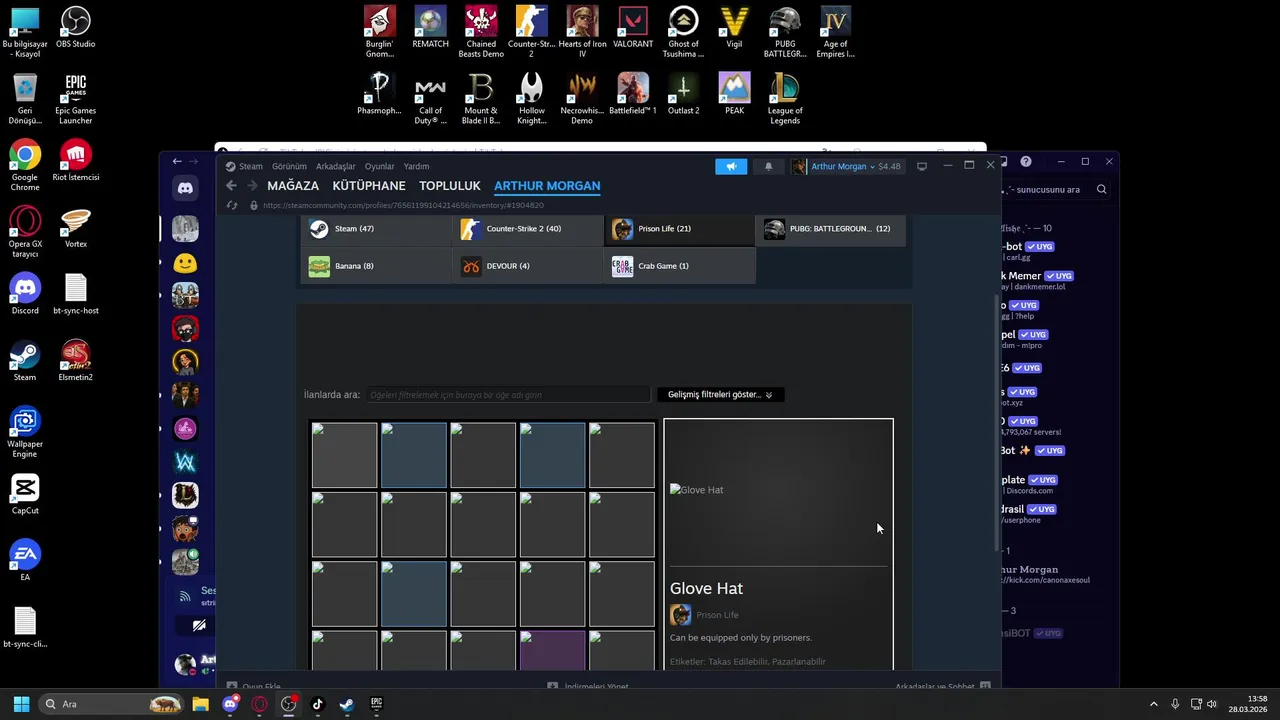Select CapCut desktop icon
The width and height of the screenshot is (1280, 720).
click(x=25, y=494)
